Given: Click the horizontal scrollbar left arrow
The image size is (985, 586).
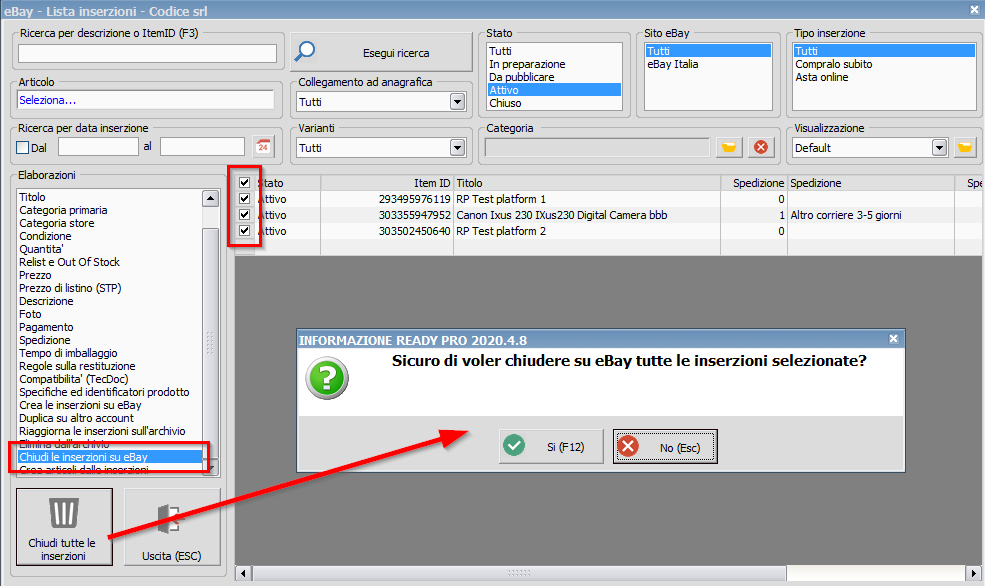Looking at the screenshot, I should click(x=243, y=573).
